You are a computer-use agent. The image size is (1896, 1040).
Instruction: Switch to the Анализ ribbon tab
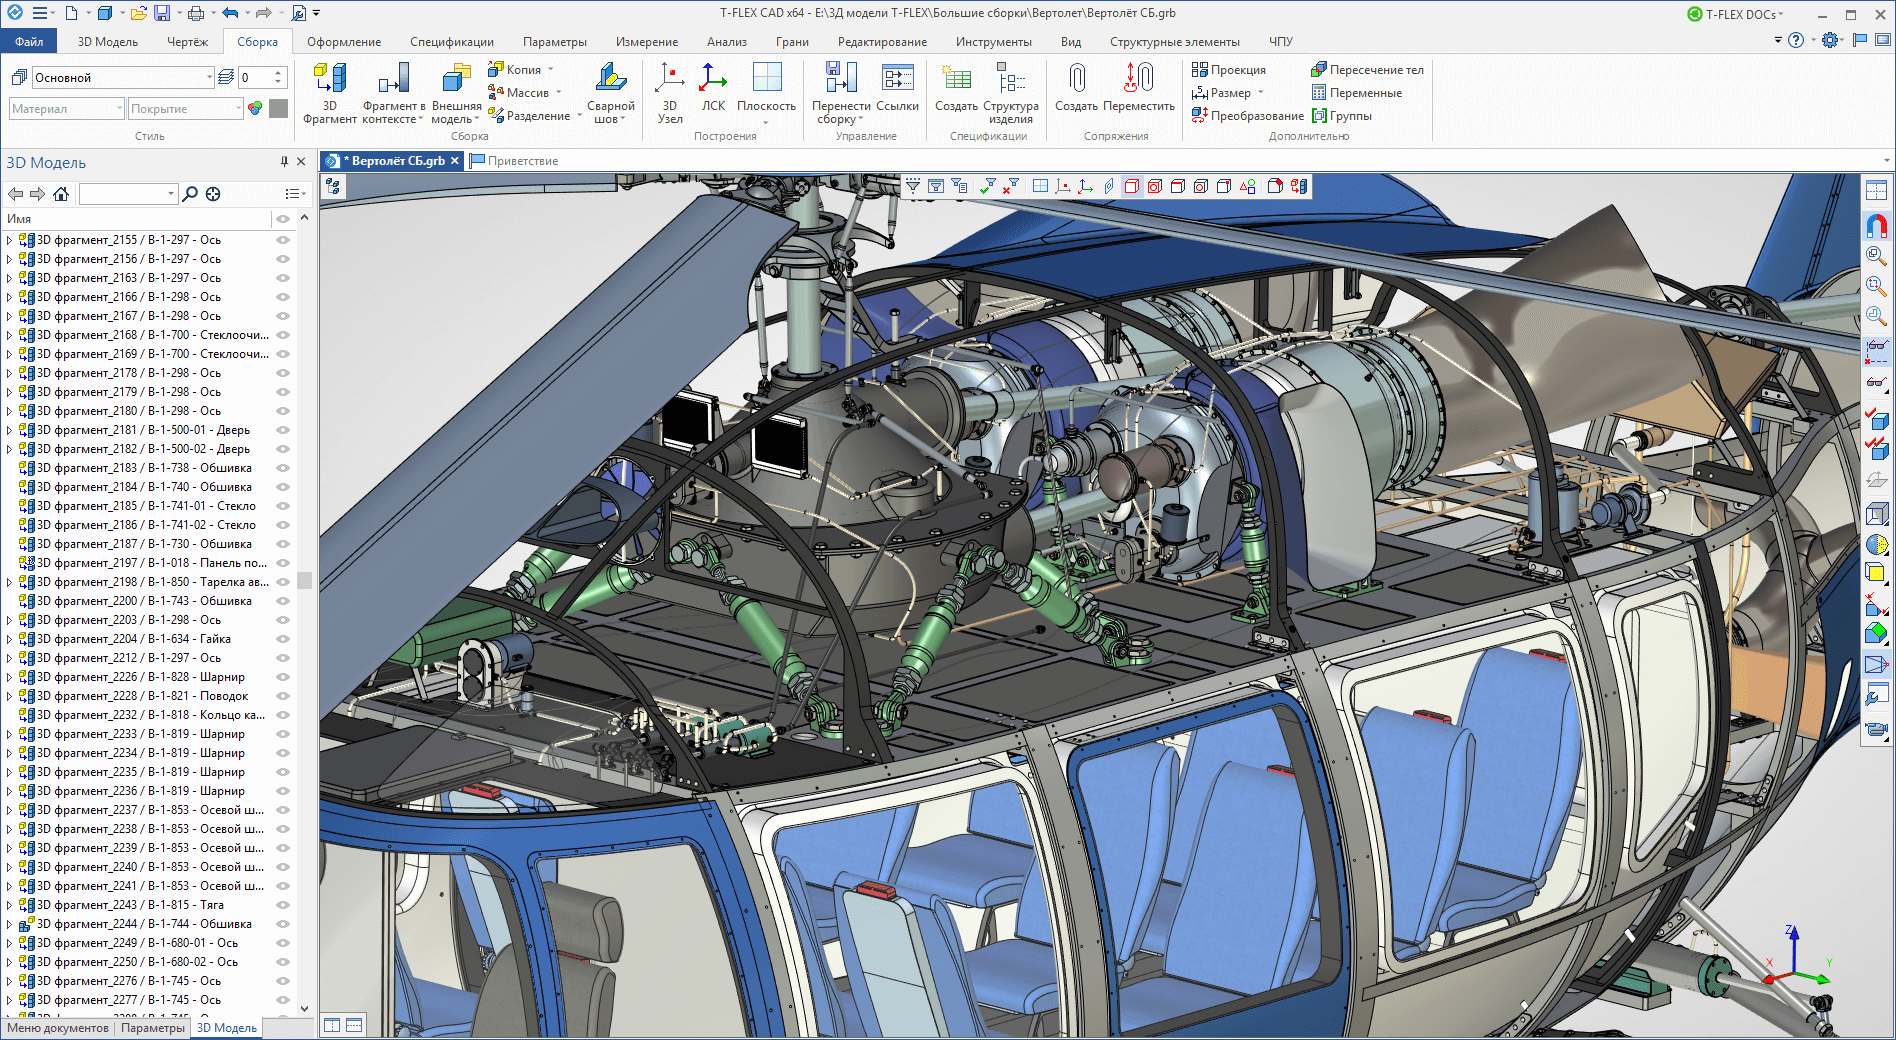click(x=727, y=42)
